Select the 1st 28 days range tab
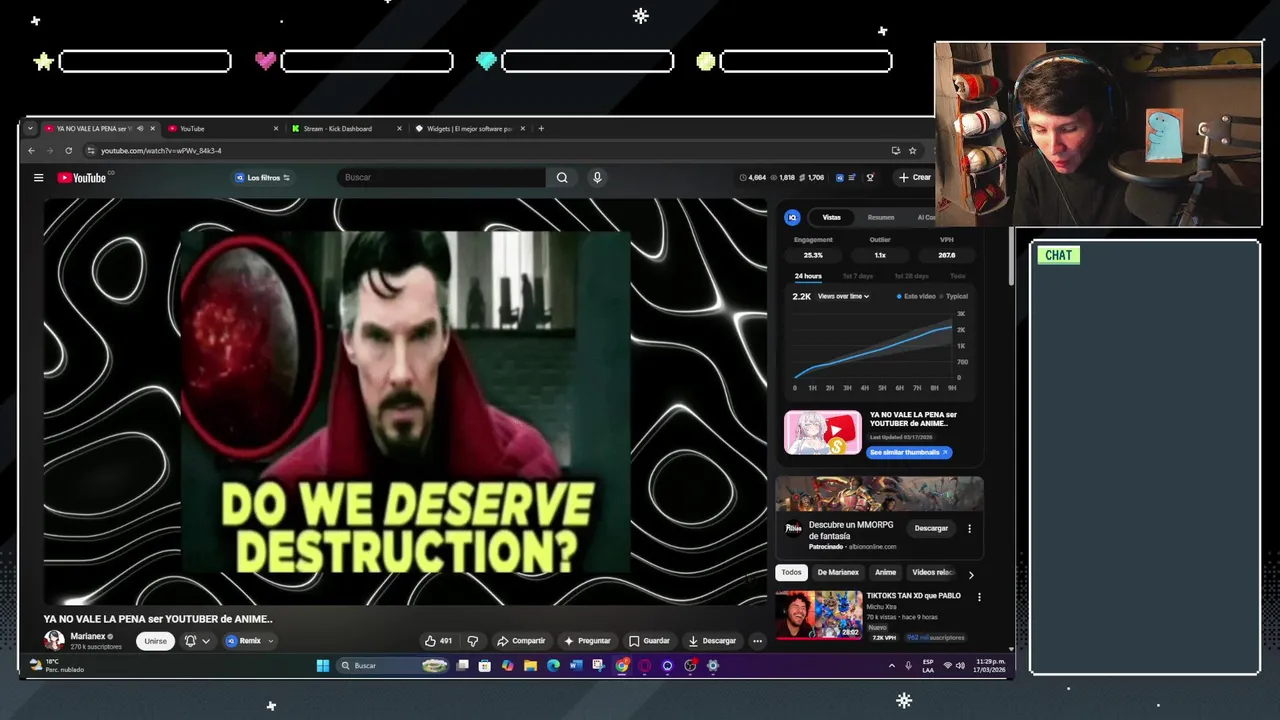The height and width of the screenshot is (720, 1280). click(x=911, y=276)
